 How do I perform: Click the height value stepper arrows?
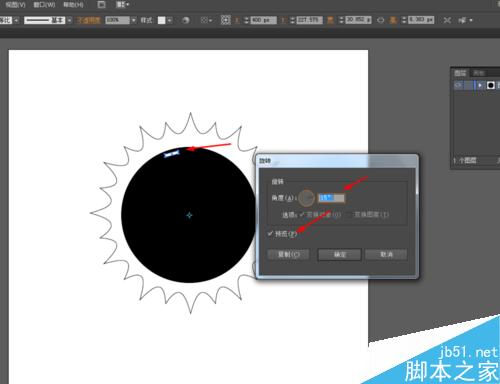404,20
